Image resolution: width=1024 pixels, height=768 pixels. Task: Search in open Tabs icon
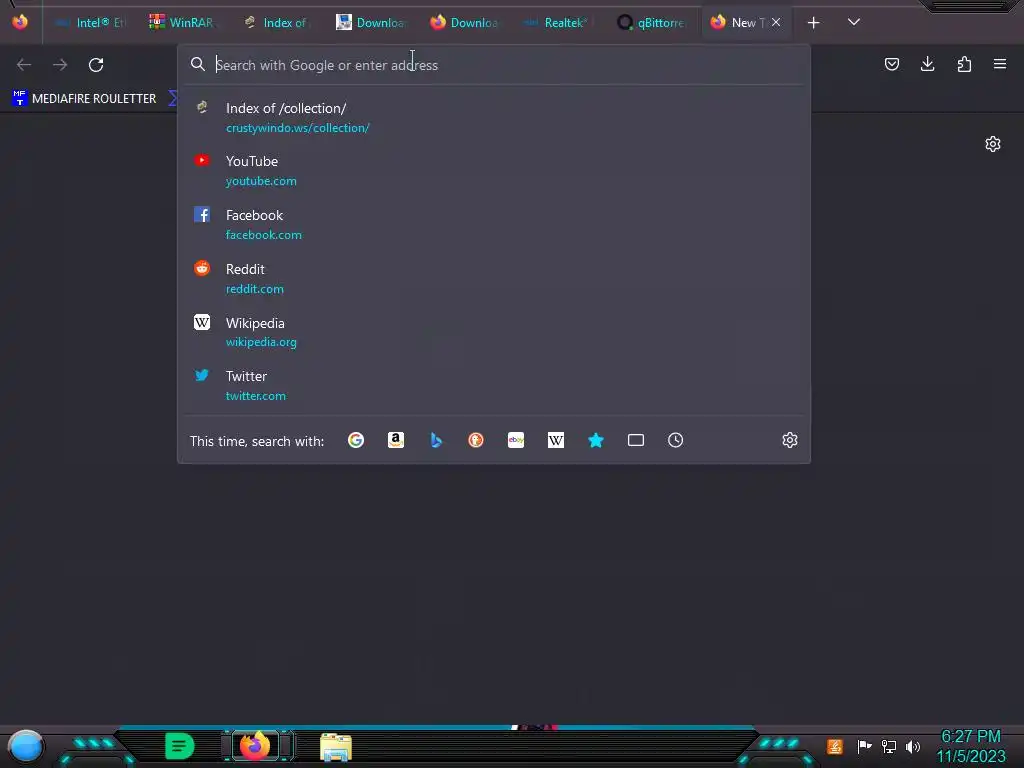click(x=635, y=440)
